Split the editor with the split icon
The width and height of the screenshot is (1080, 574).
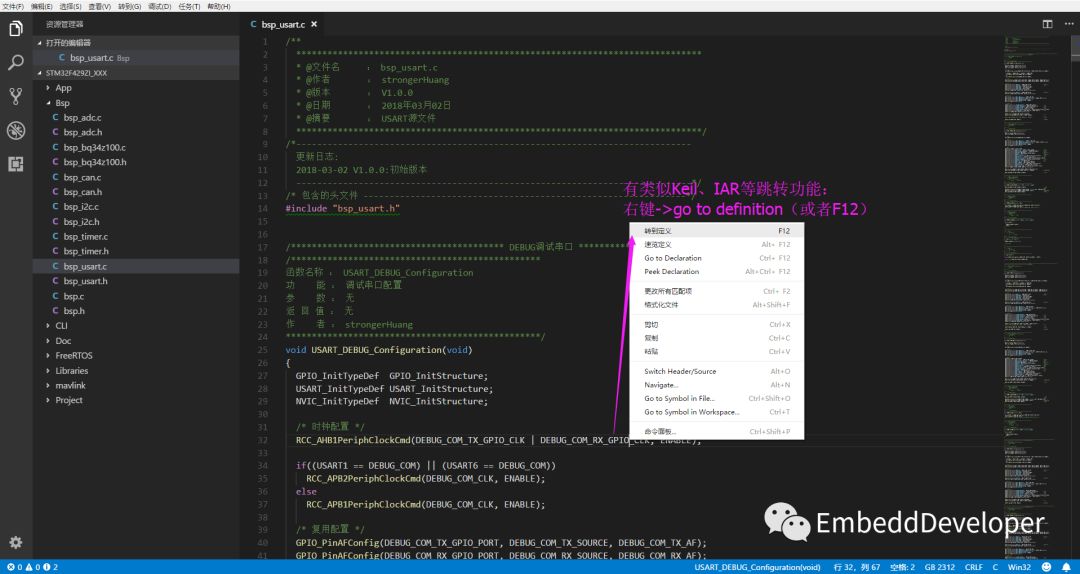(x=1047, y=24)
